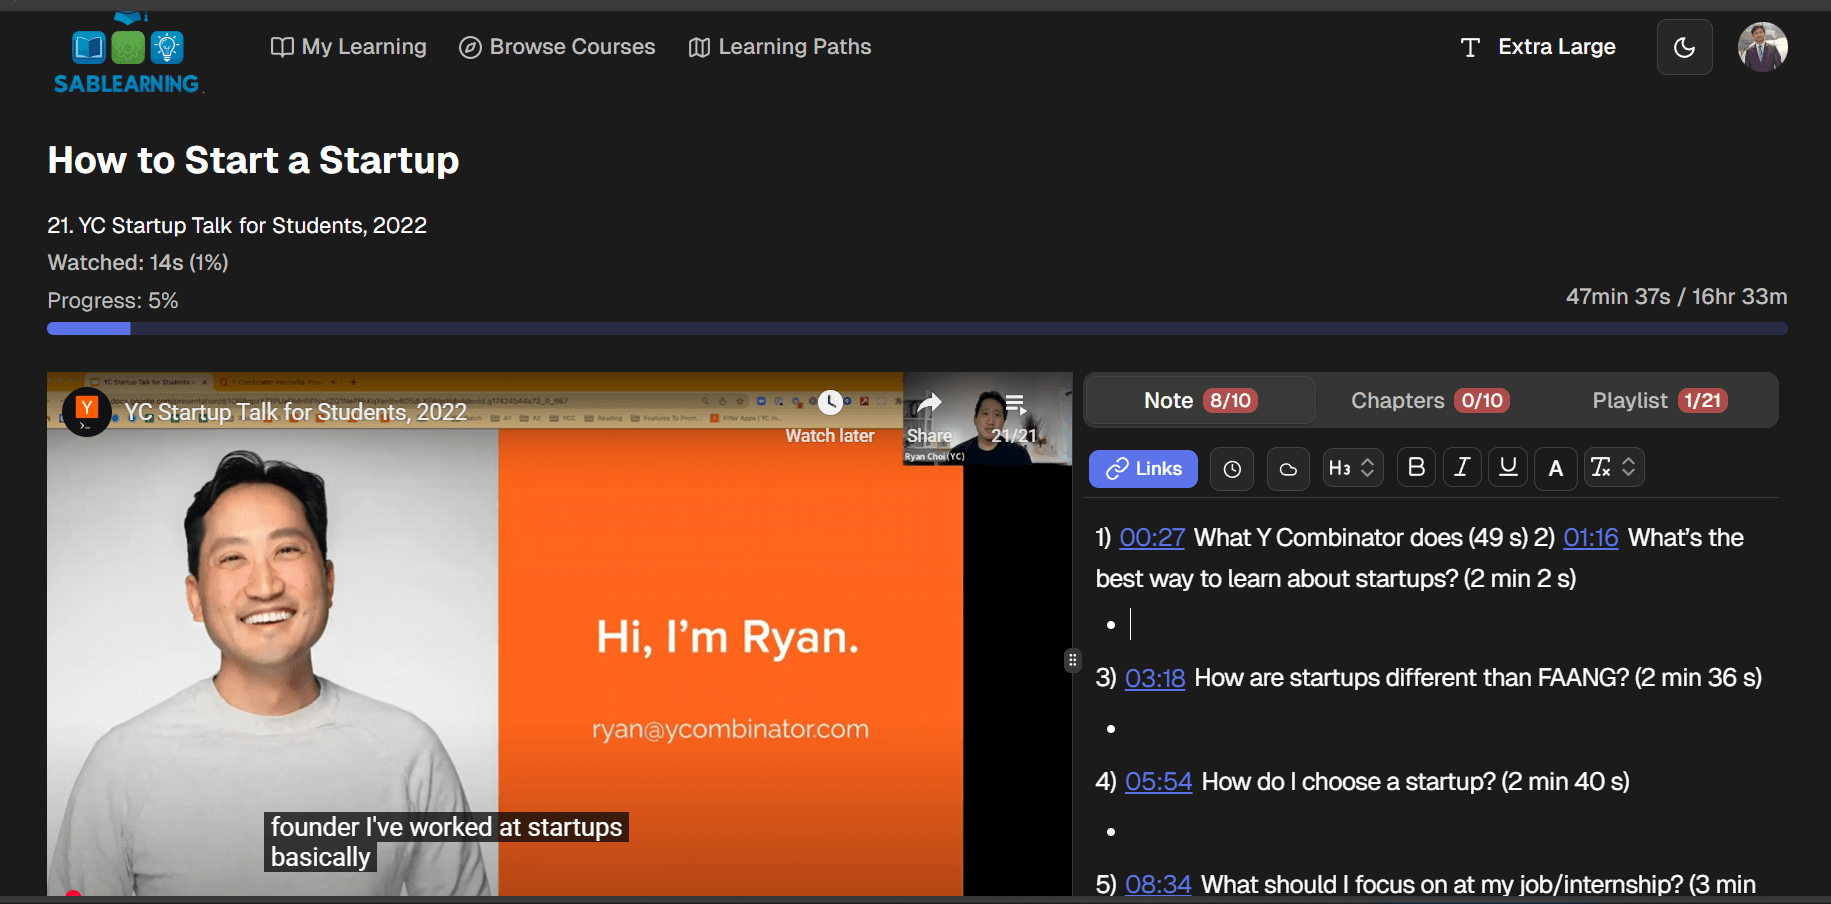Switch to the Chapters tab
Viewport: 1831px width, 904px height.
click(x=1428, y=400)
